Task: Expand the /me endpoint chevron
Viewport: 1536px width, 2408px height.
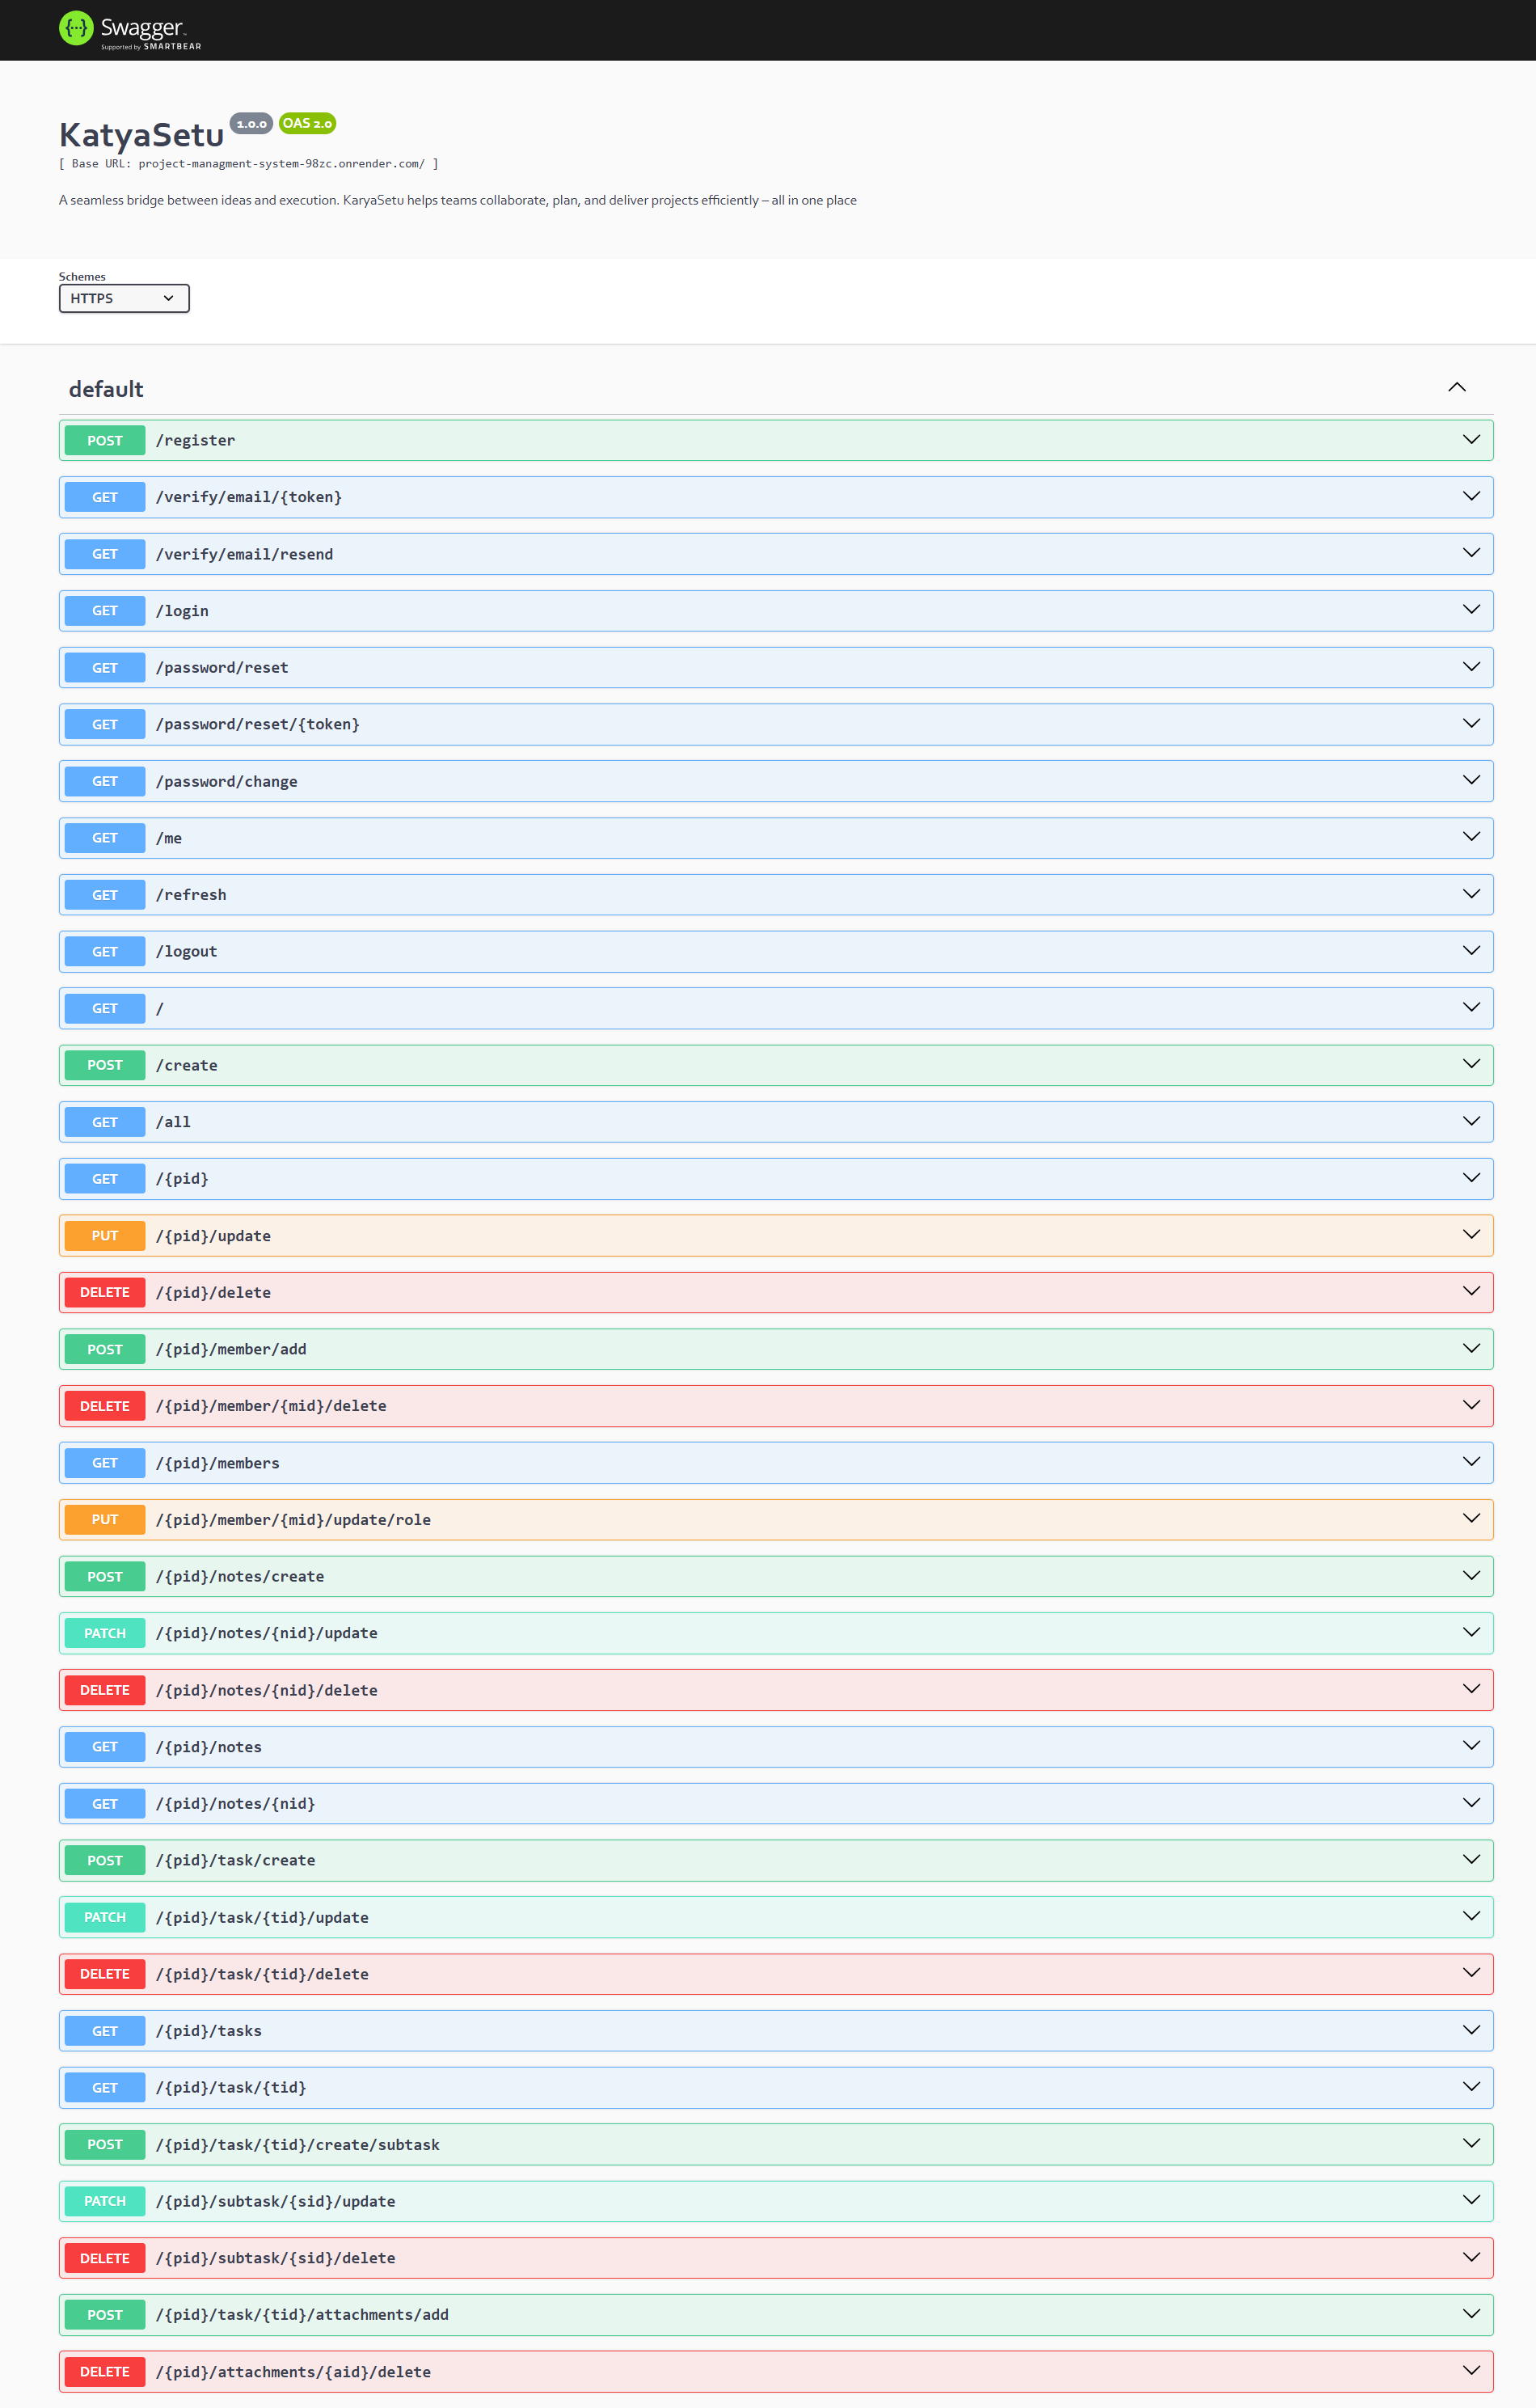Action: click(1471, 837)
